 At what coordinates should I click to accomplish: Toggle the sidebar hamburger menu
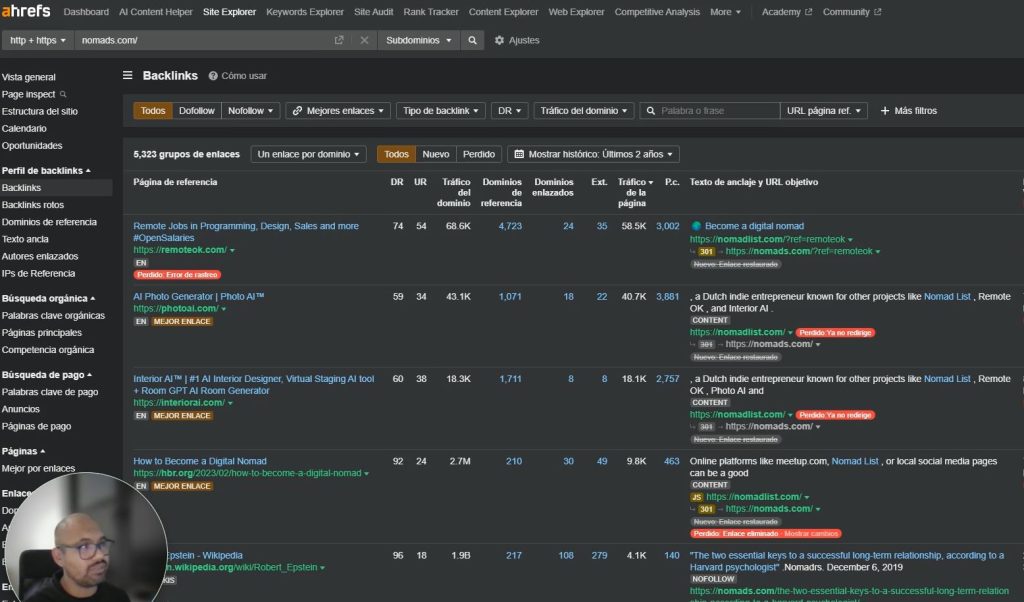click(x=128, y=76)
